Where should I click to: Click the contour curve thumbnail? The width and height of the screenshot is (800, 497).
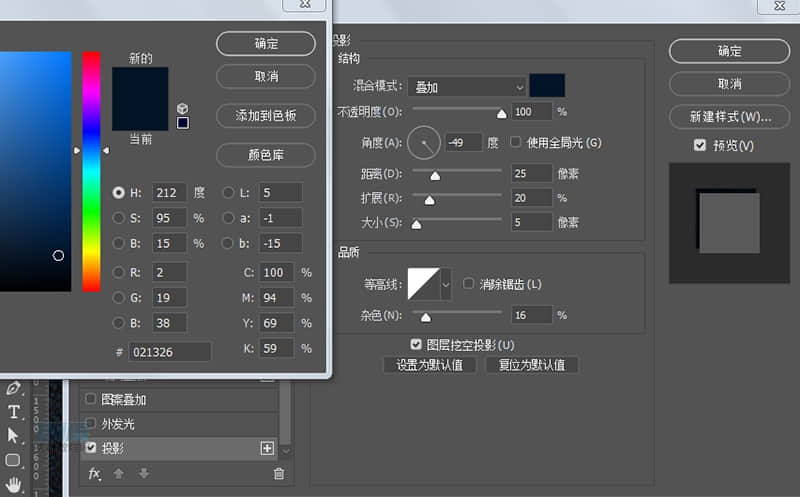click(x=423, y=284)
